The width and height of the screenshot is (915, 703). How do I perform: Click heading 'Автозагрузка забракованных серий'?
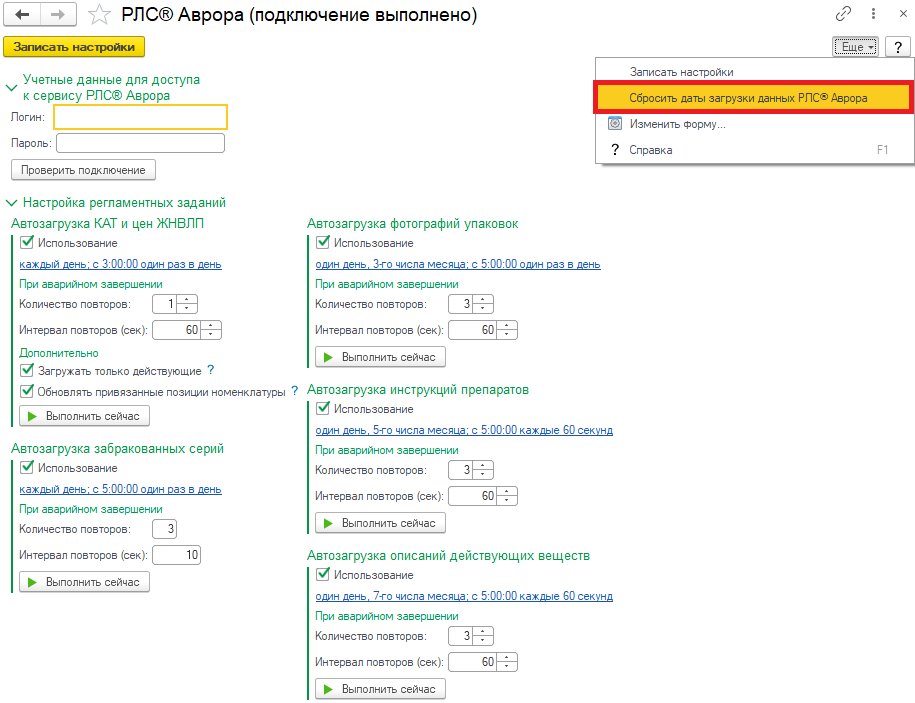pyautogui.click(x=117, y=449)
